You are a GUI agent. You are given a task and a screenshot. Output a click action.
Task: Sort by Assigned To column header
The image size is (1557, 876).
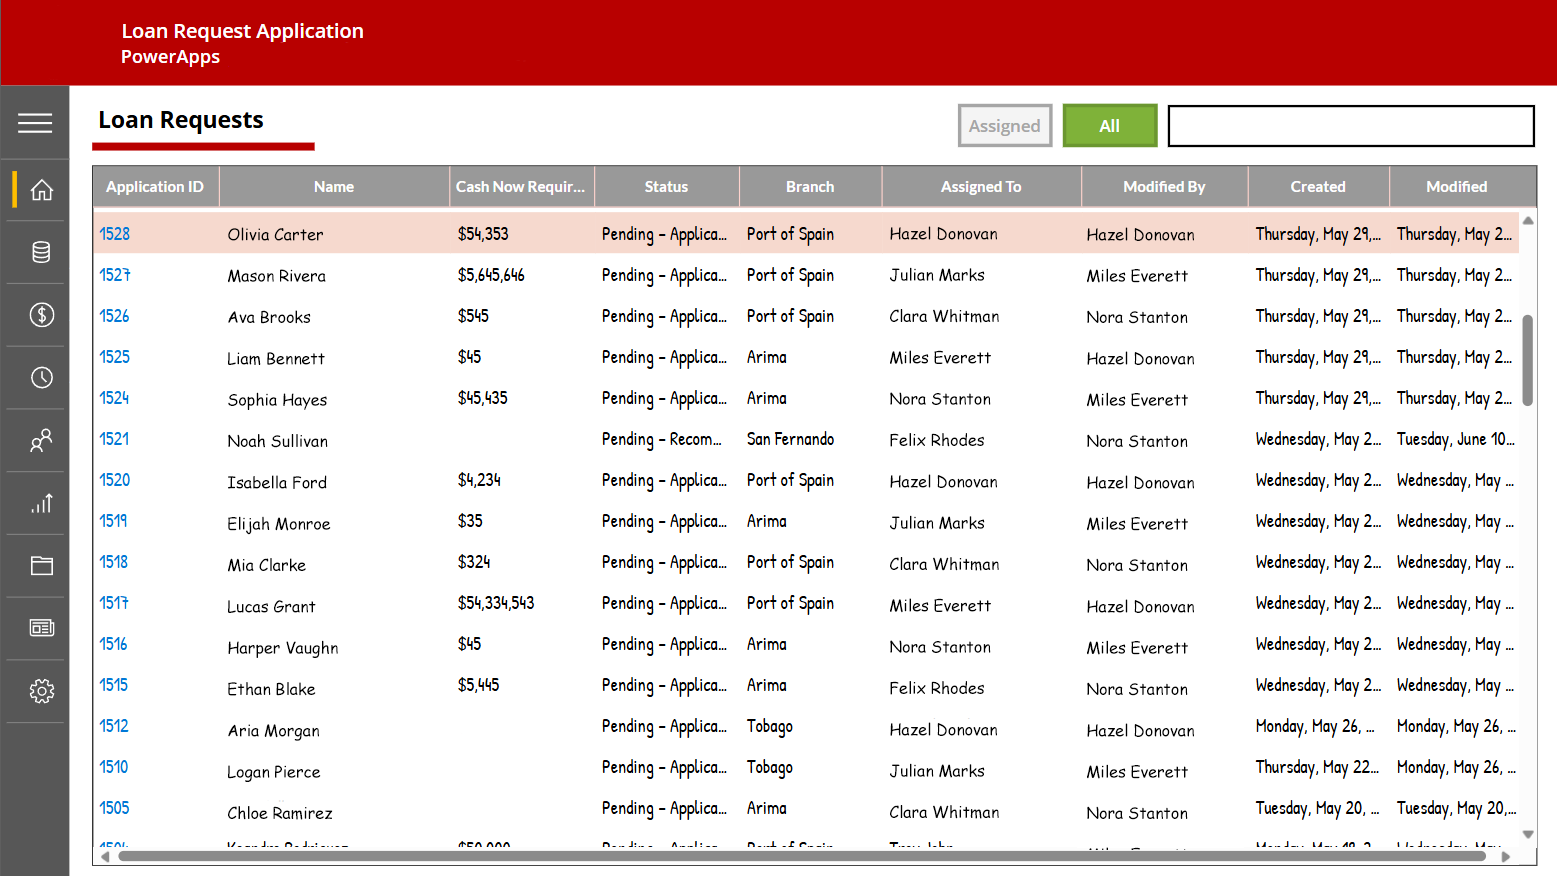click(981, 187)
